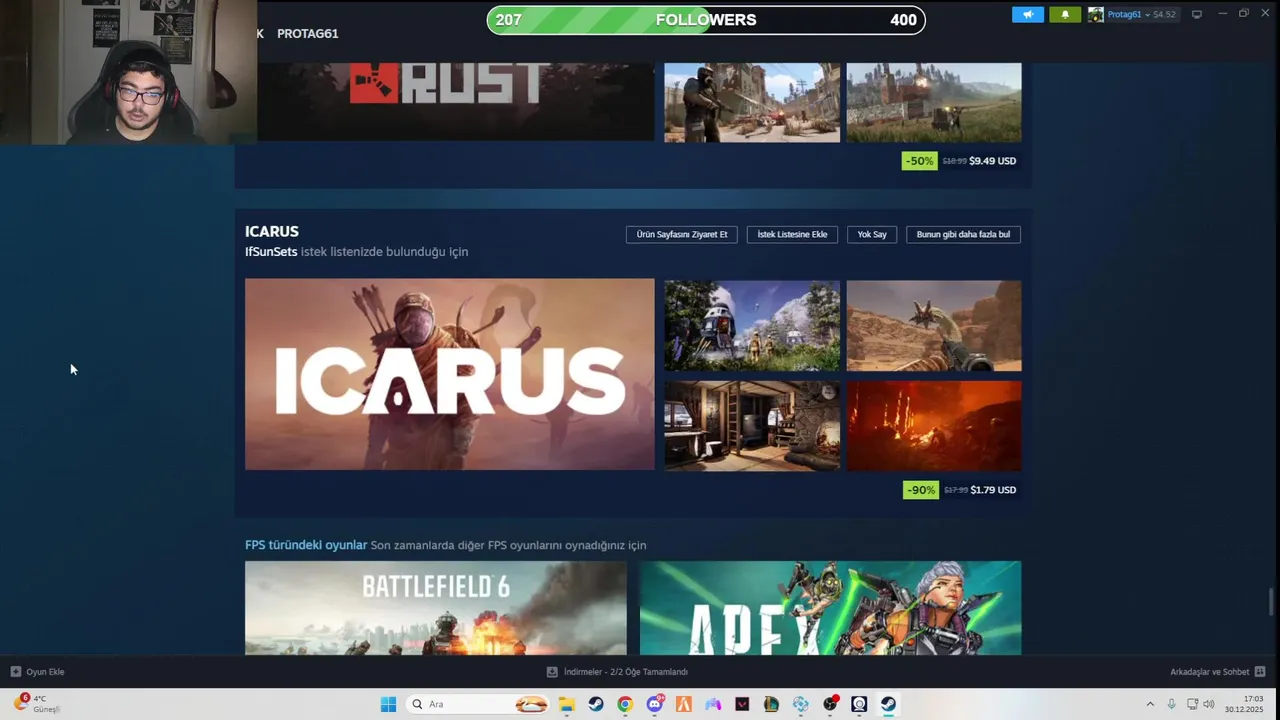Open the Windows Start menu
1280x720 pixels.
pos(388,704)
